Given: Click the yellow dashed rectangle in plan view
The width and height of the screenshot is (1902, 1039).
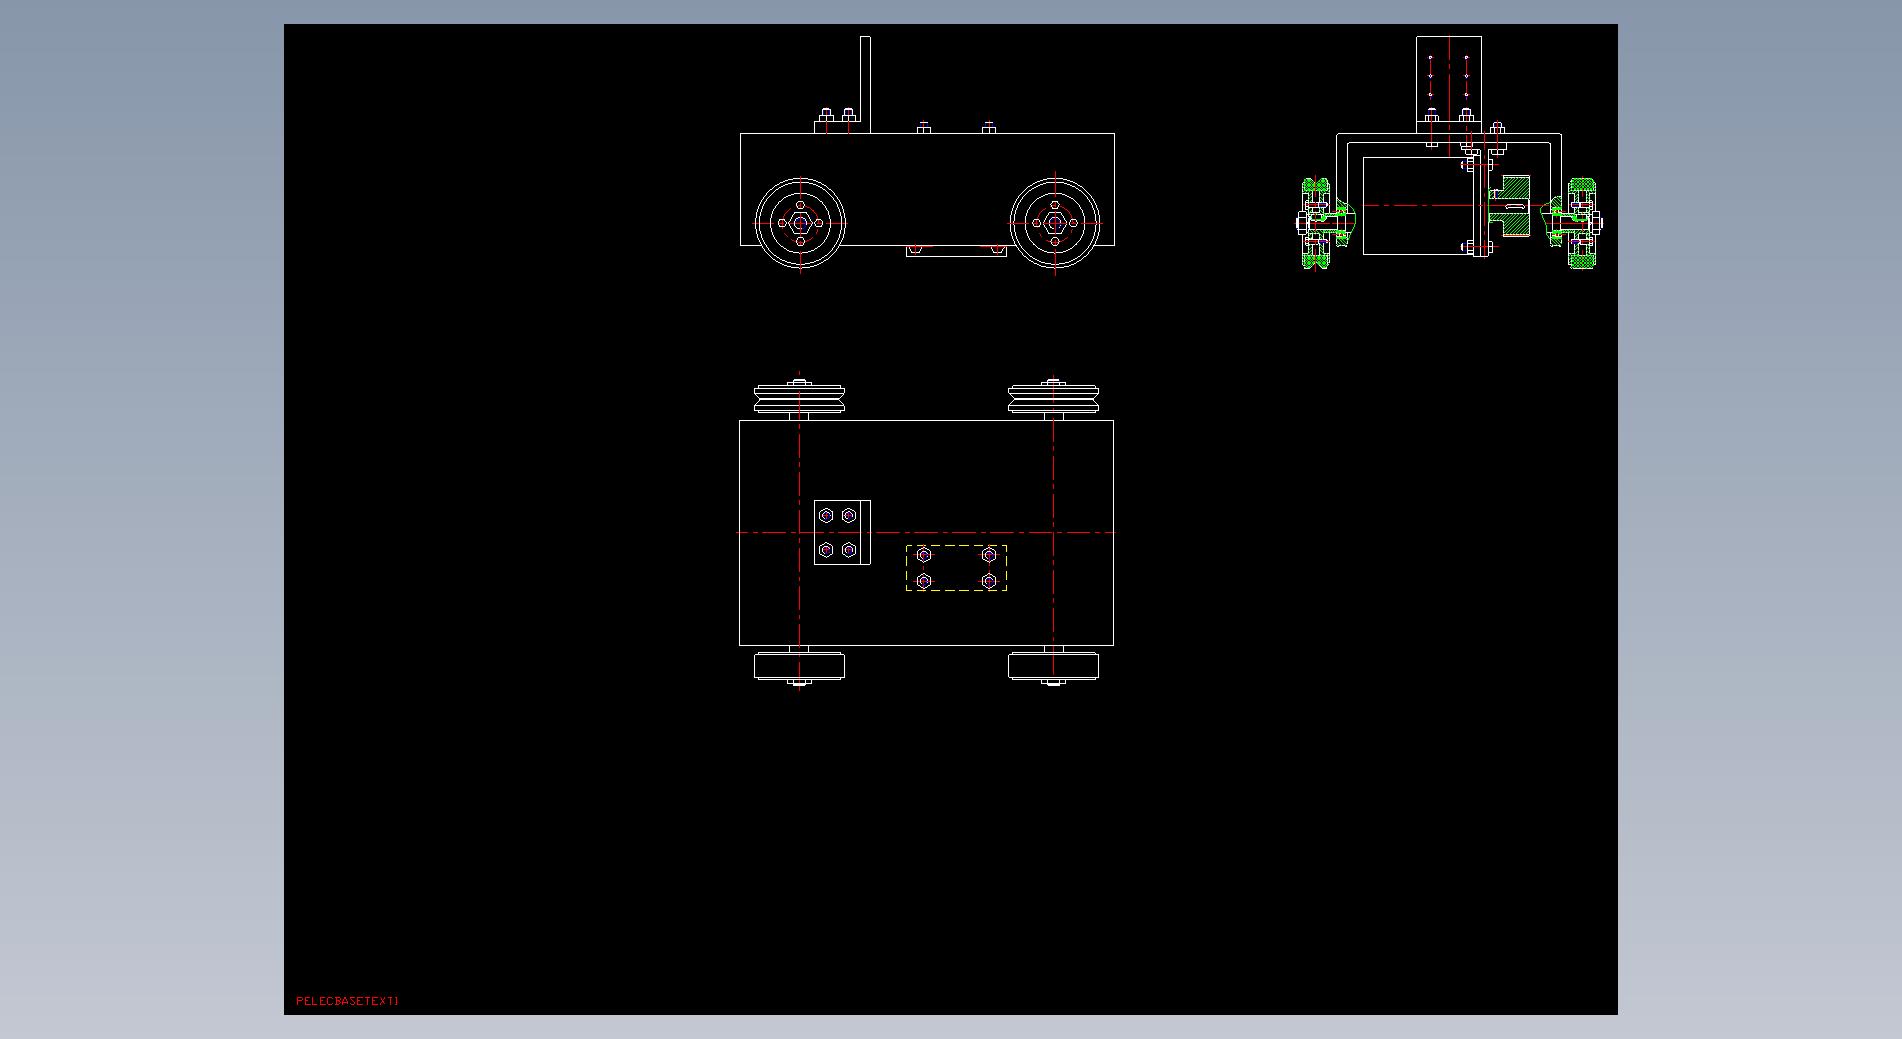Looking at the screenshot, I should click(956, 568).
